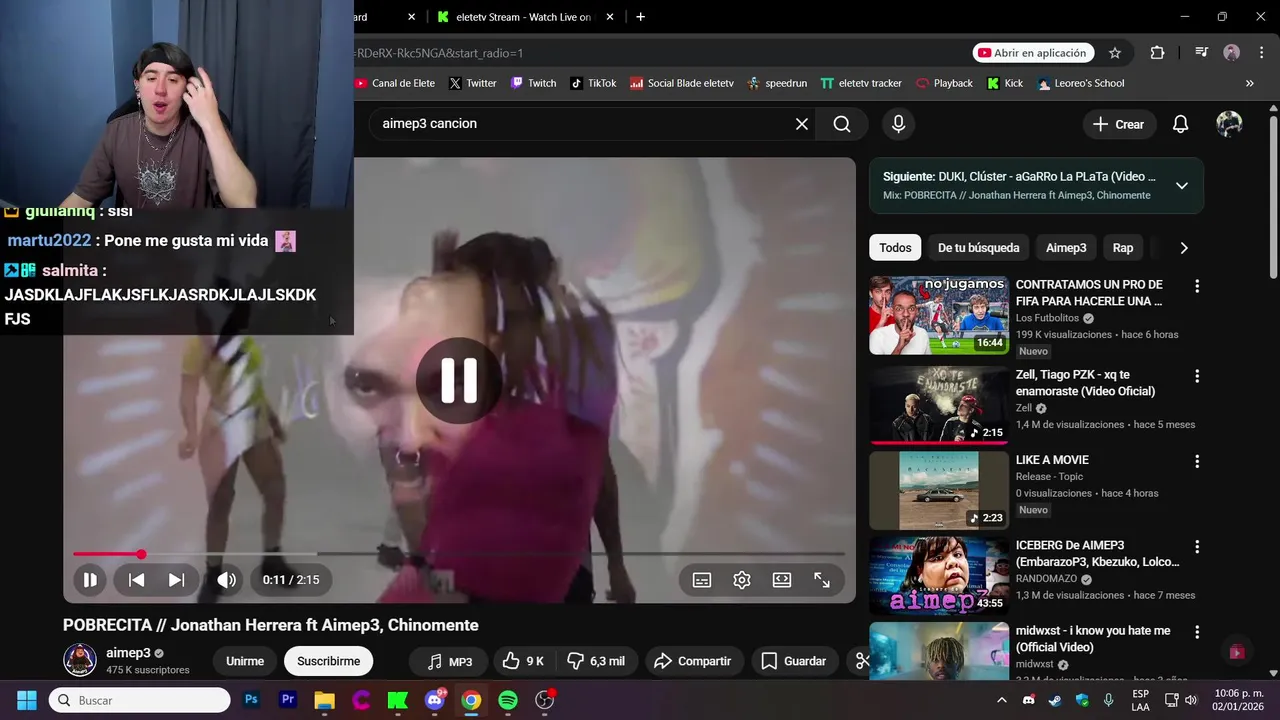Viewport: 1280px width, 720px height.
Task: Open options for xq te enamoraste video
Action: (x=1196, y=376)
